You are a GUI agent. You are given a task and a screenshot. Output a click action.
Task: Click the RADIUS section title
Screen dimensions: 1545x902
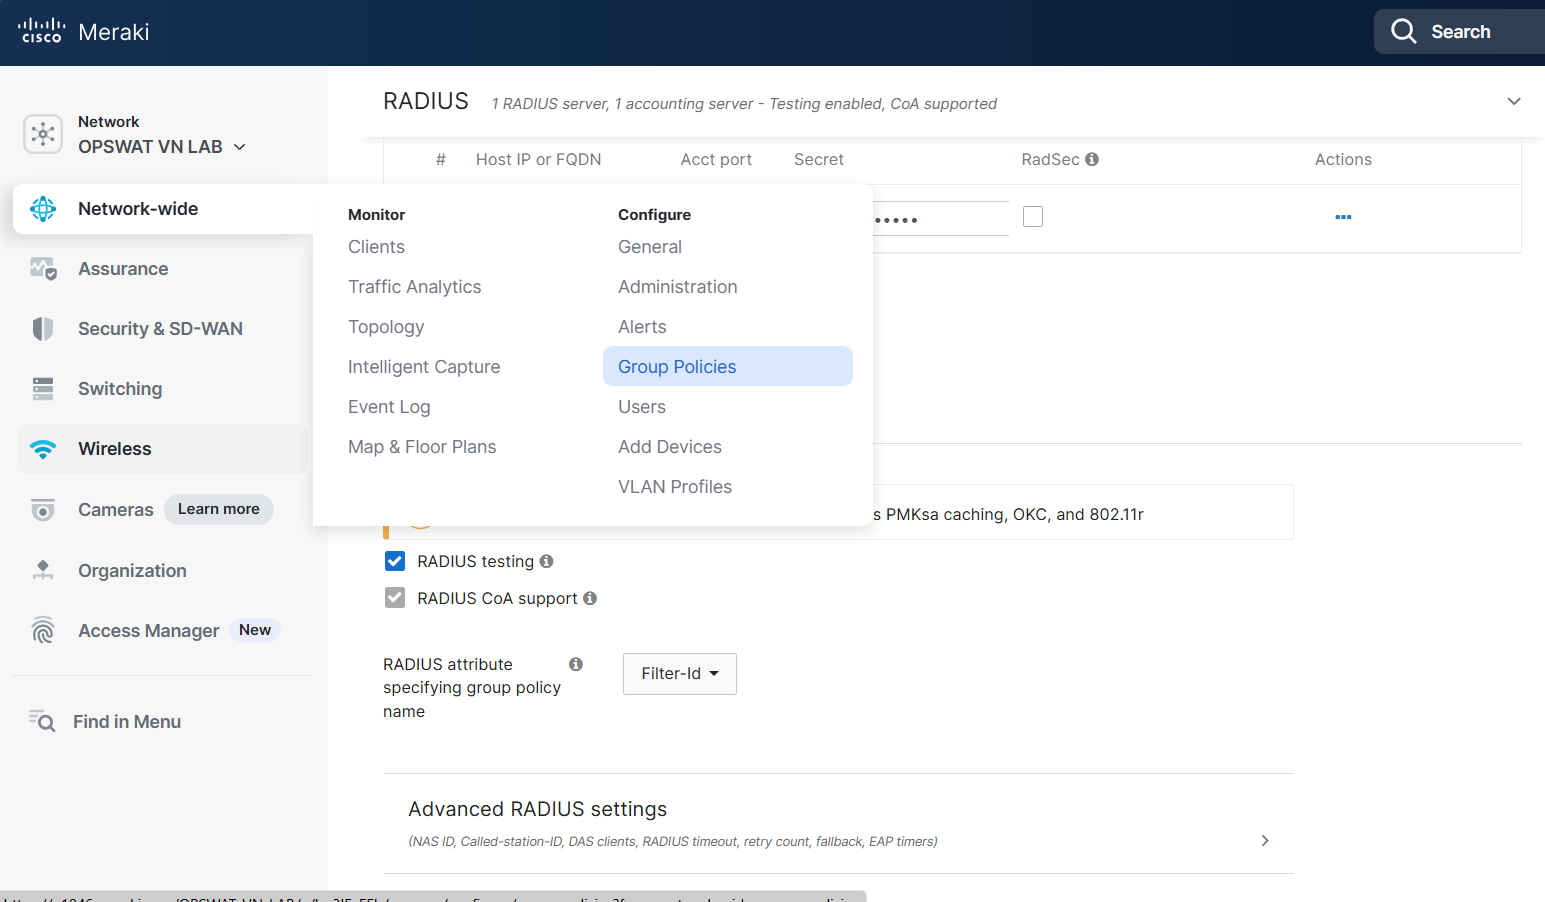pyautogui.click(x=426, y=101)
